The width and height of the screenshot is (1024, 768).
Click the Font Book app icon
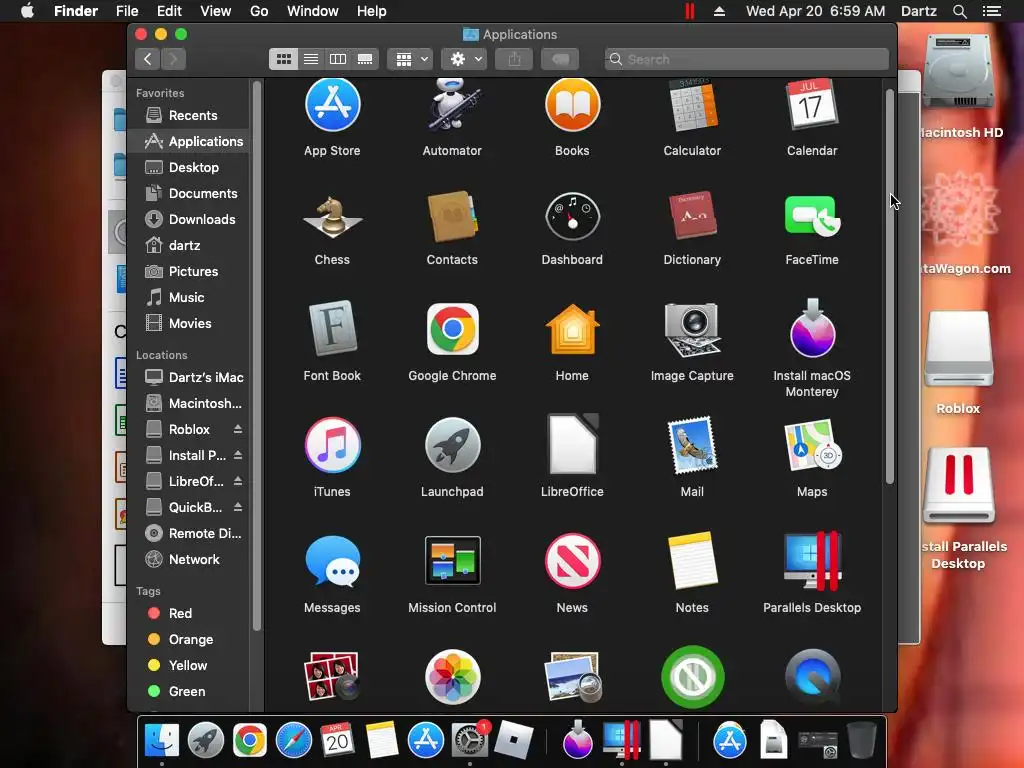(332, 328)
